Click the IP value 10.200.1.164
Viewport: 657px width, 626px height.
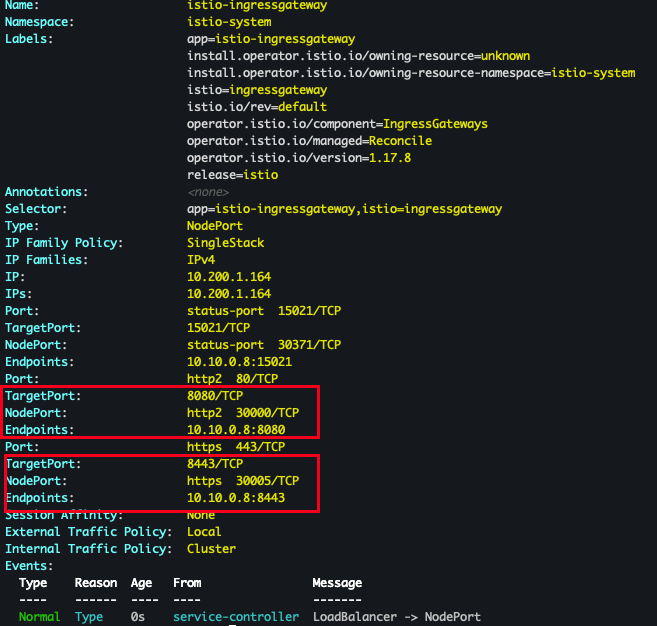(x=229, y=277)
